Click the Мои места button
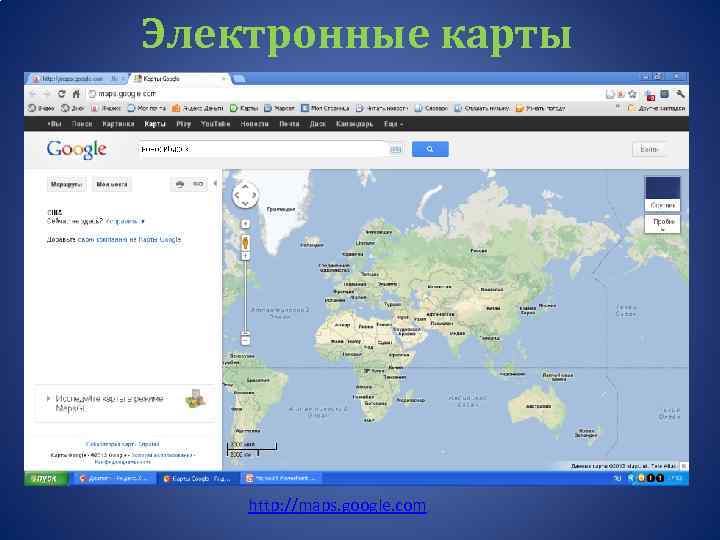The width and height of the screenshot is (720, 540). click(112, 184)
